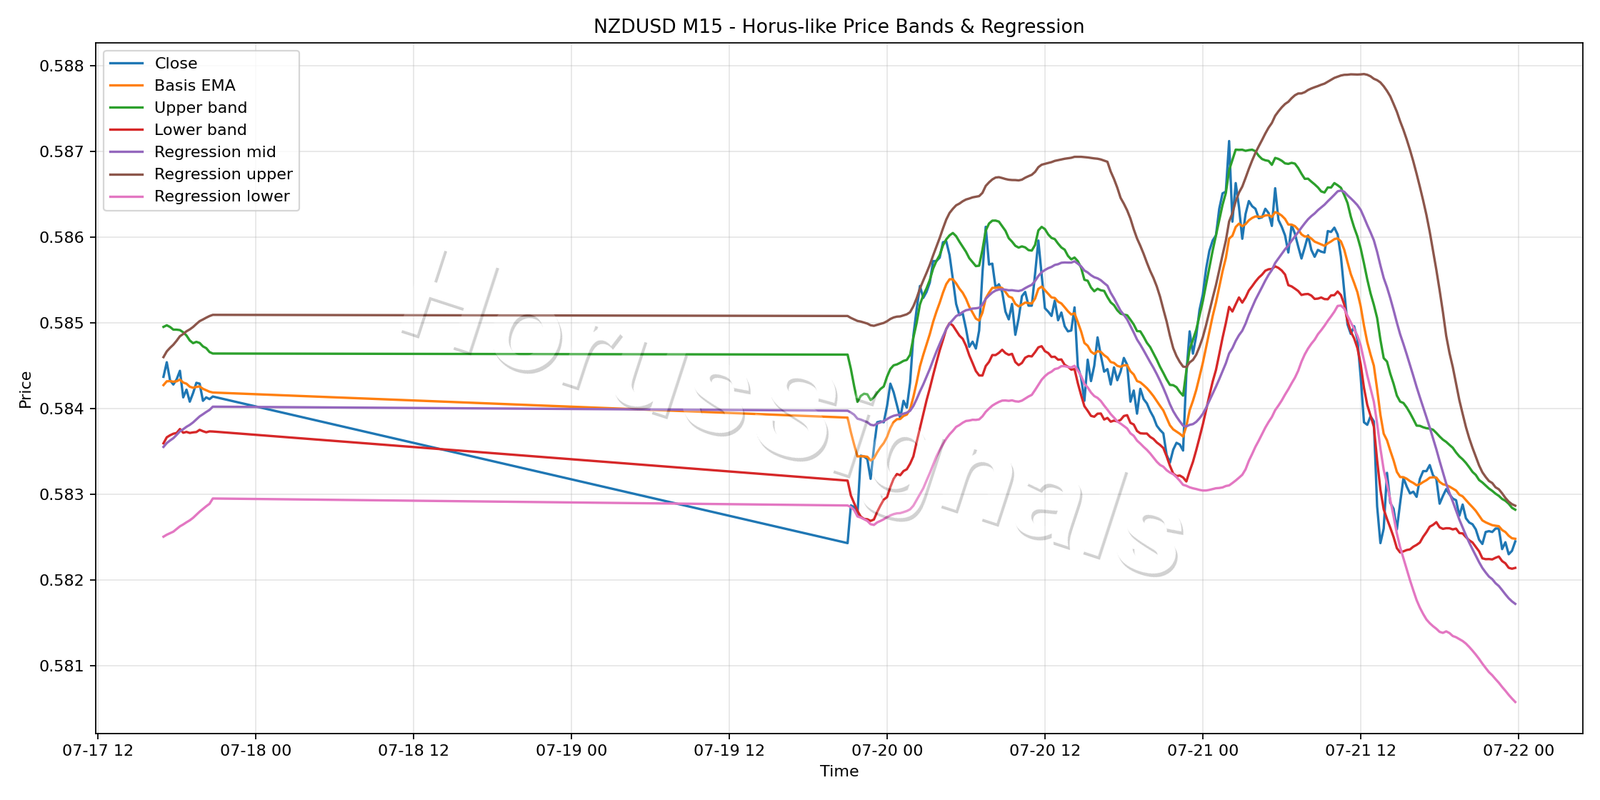Click the y-axis tick label 0.588
Screen dimensions: 1600x800
pyautogui.click(x=61, y=66)
